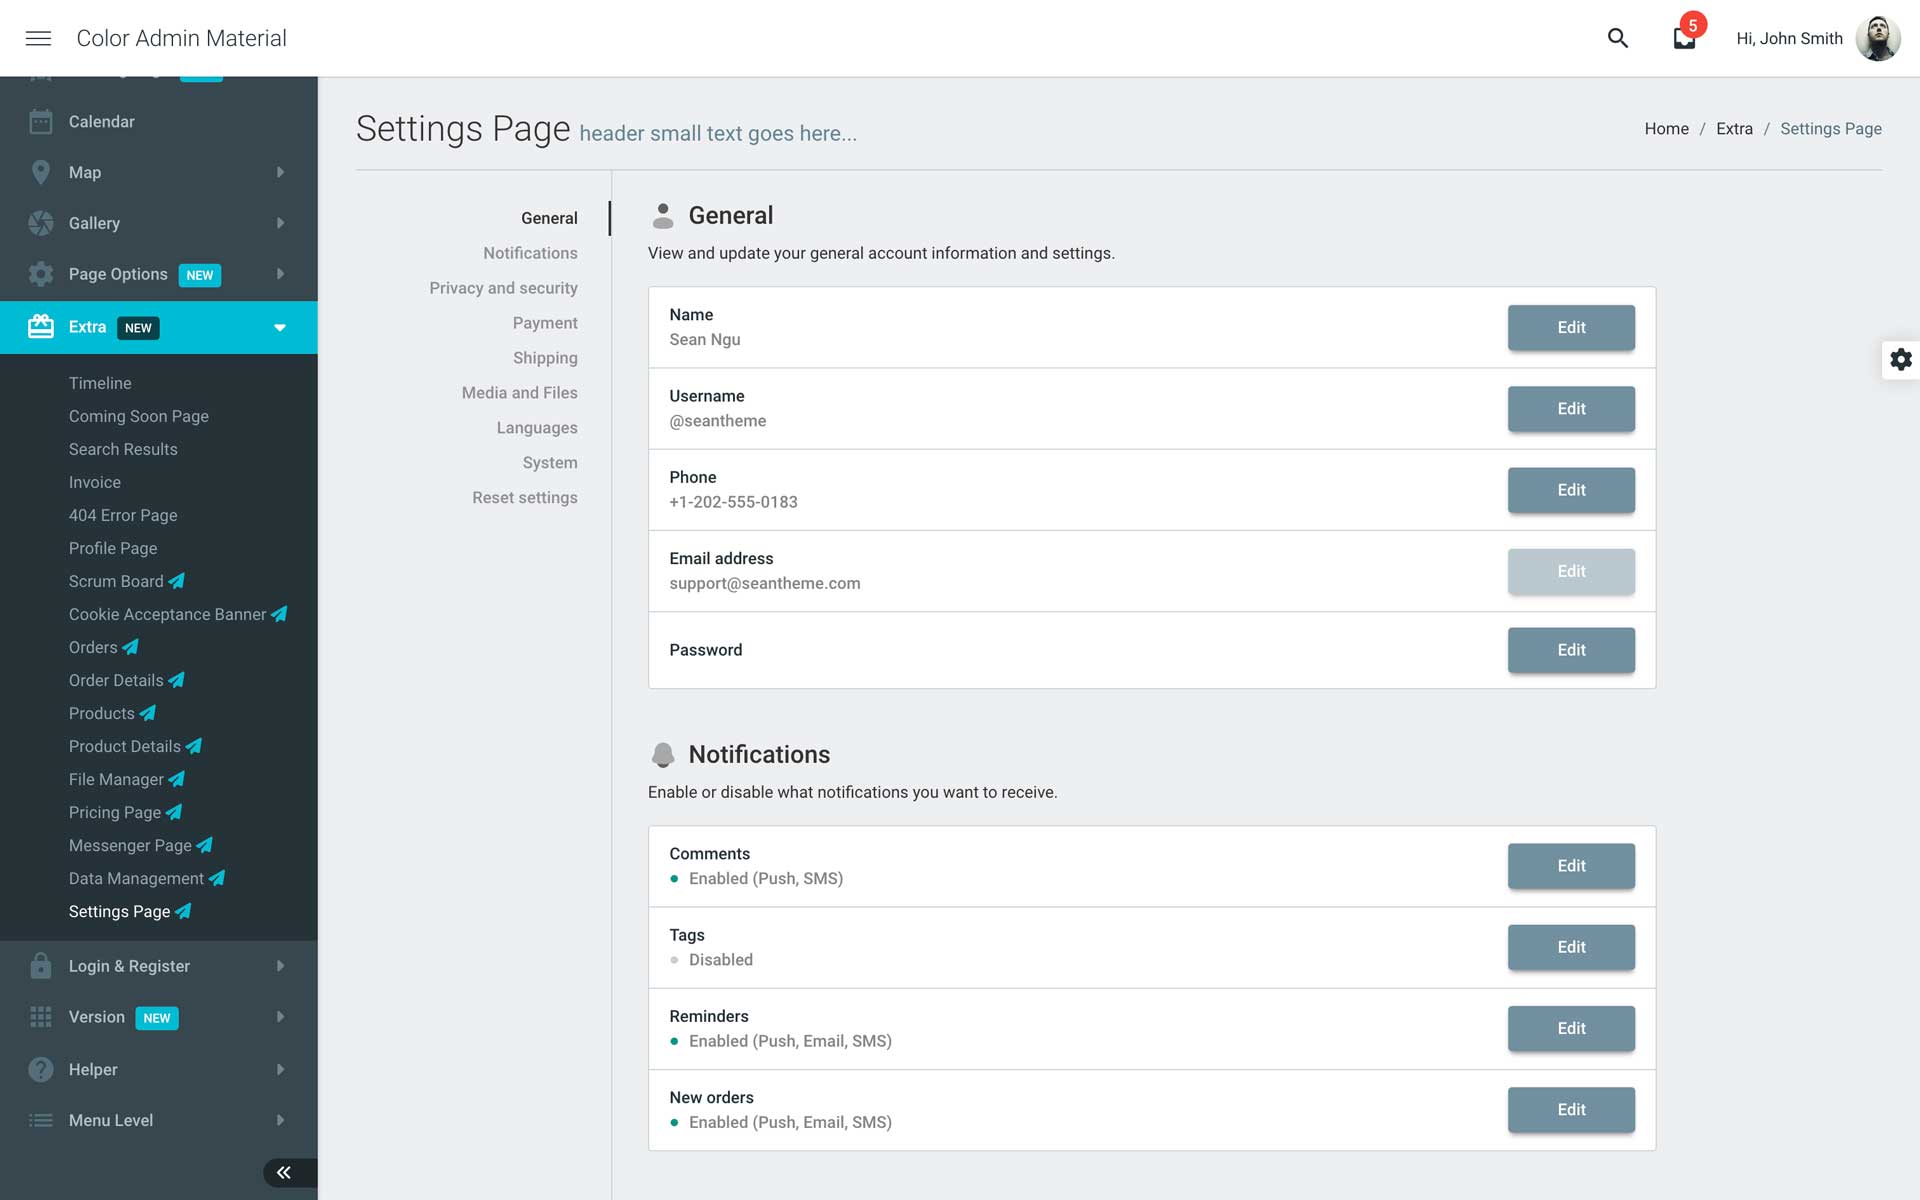Click John Smith's avatar picture
This screenshot has height=1200, width=1920.
[x=1877, y=38]
